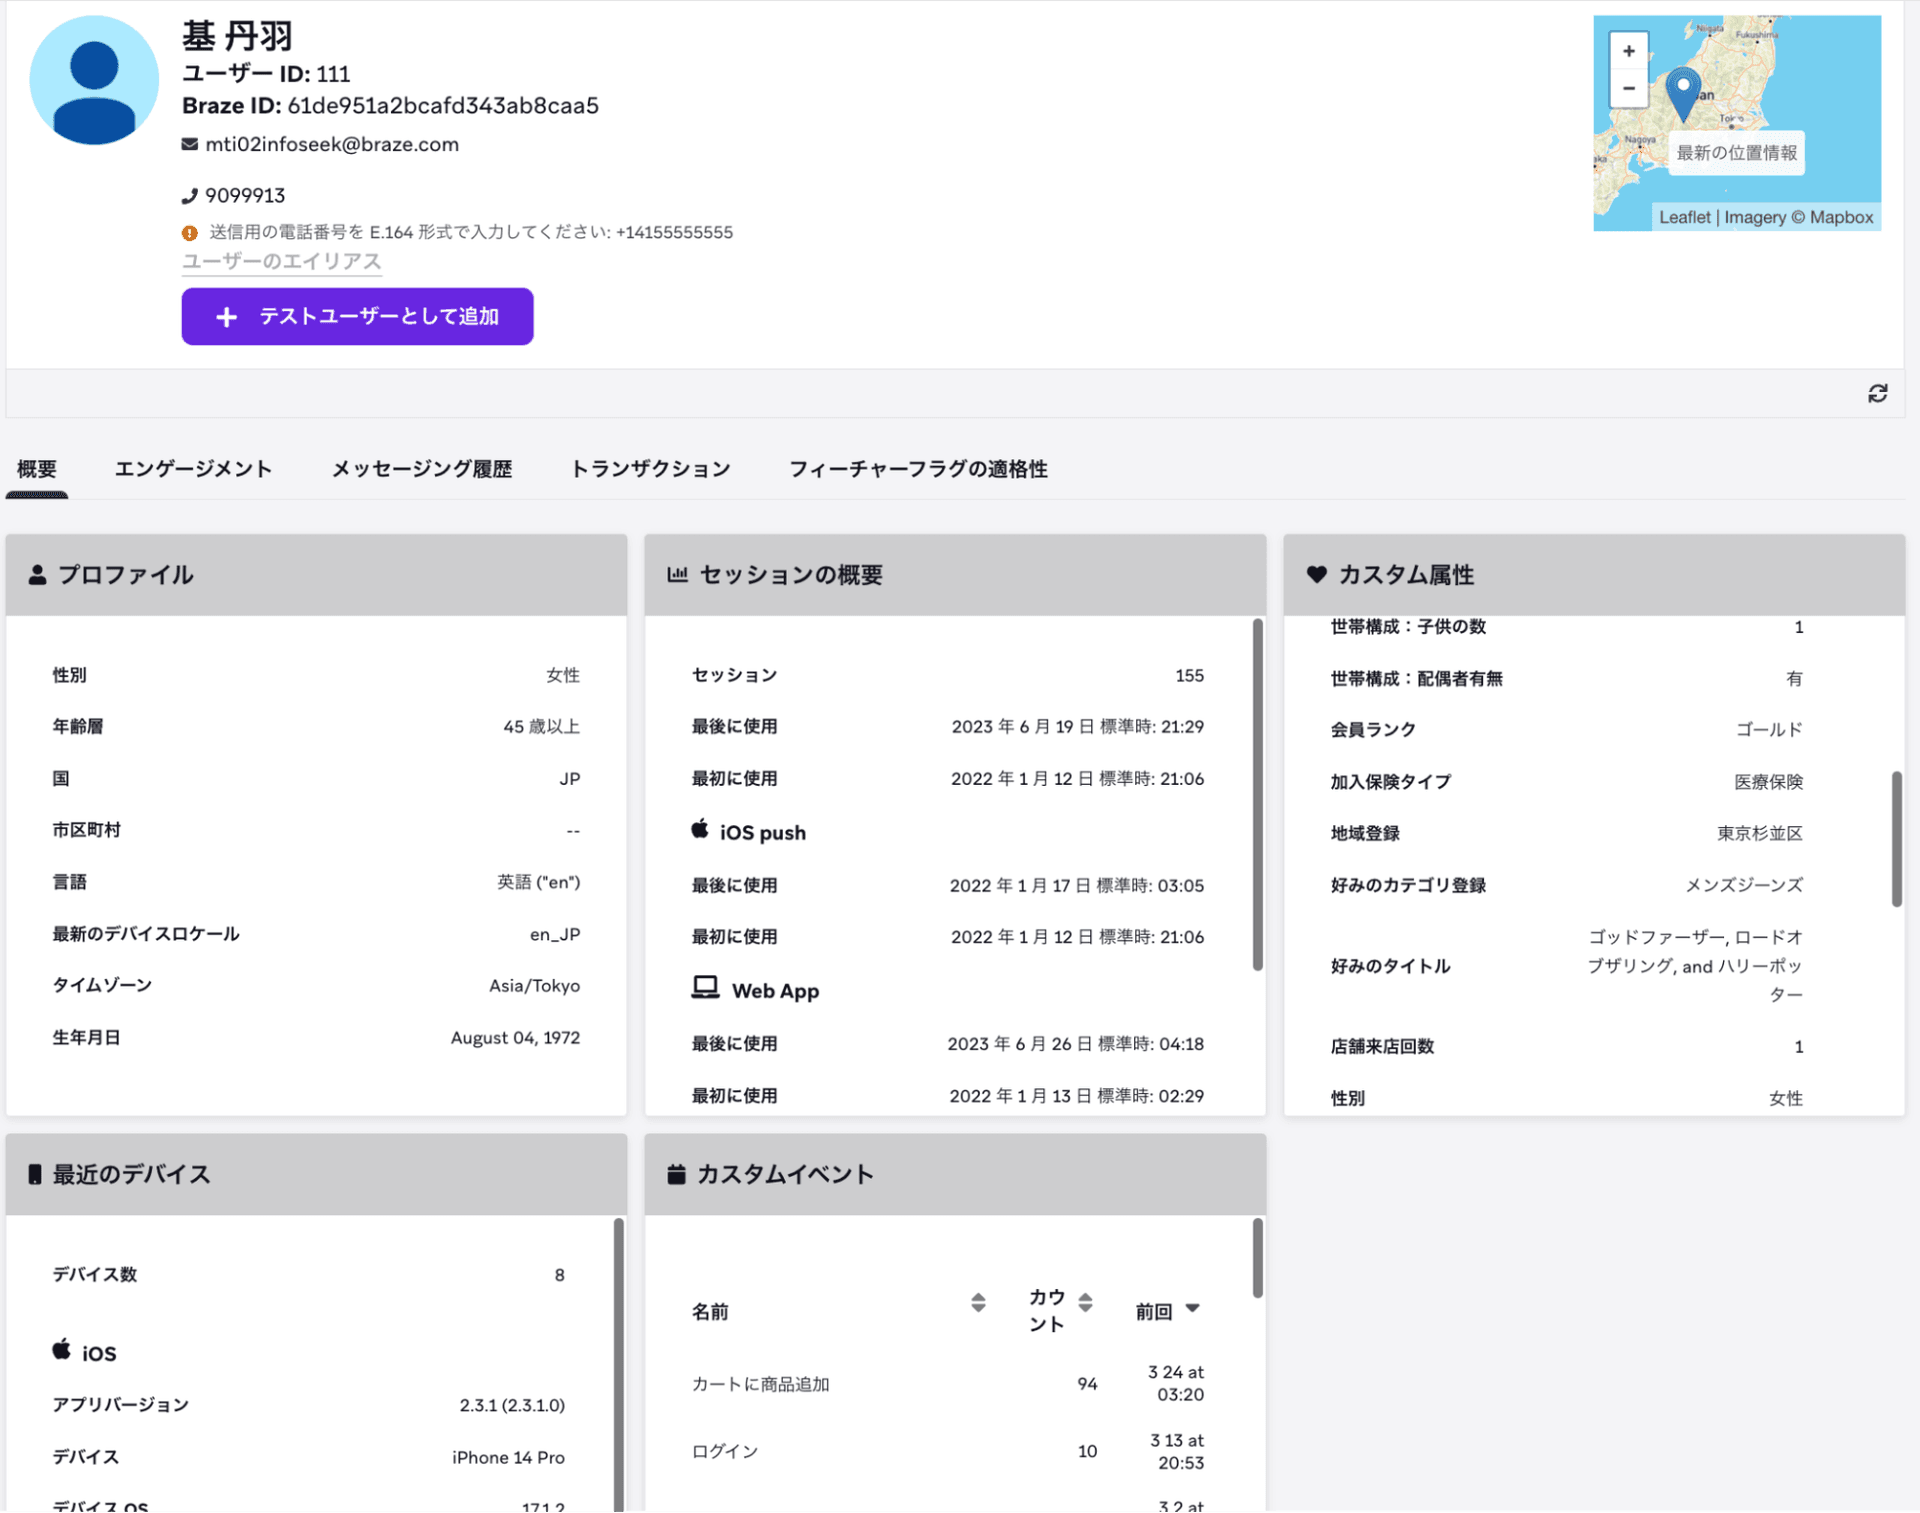Click the phone icon next to 9099913
This screenshot has width=1920, height=1513.
coord(189,195)
